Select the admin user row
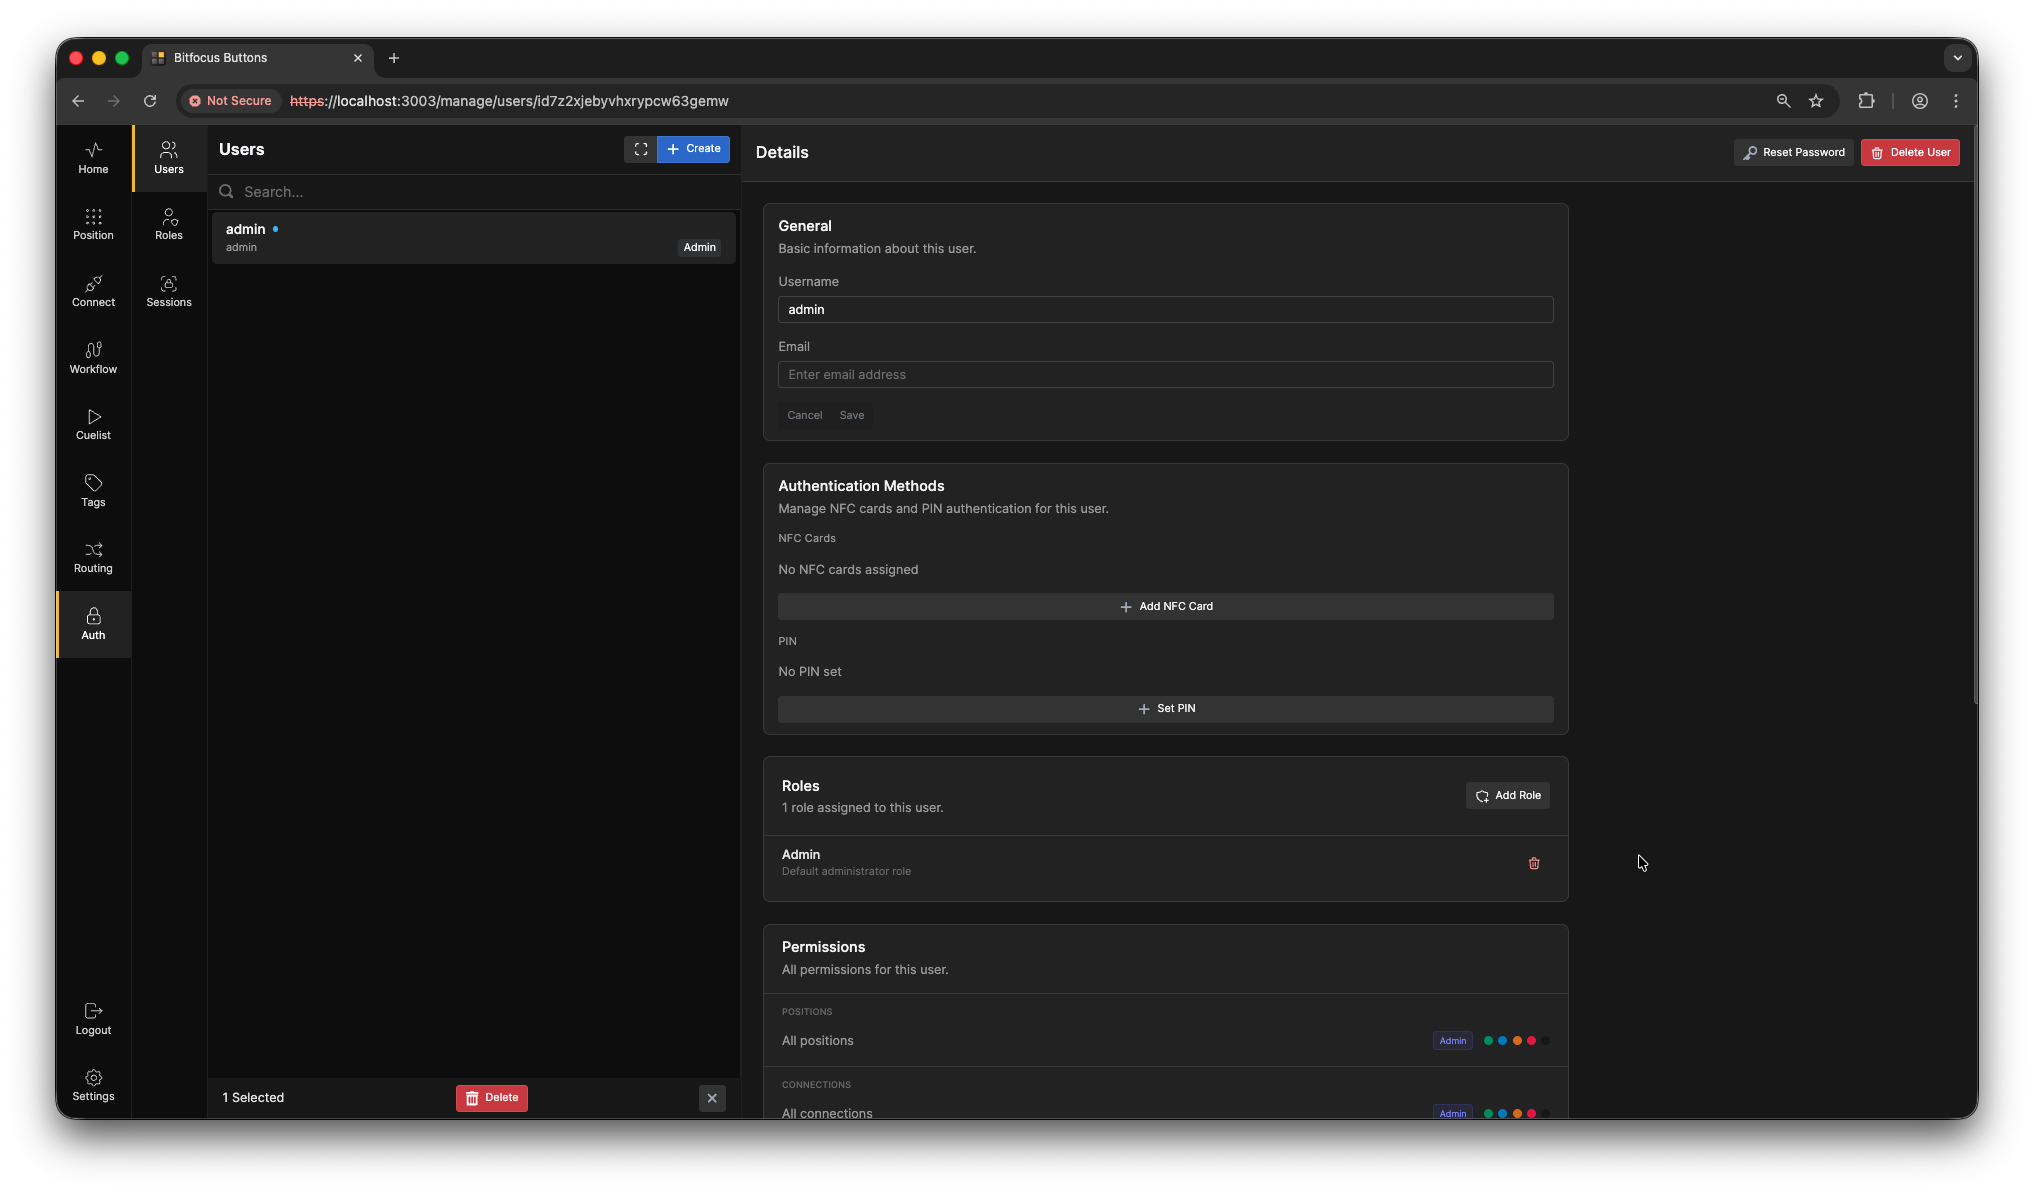This screenshot has height=1193, width=2034. tap(474, 238)
